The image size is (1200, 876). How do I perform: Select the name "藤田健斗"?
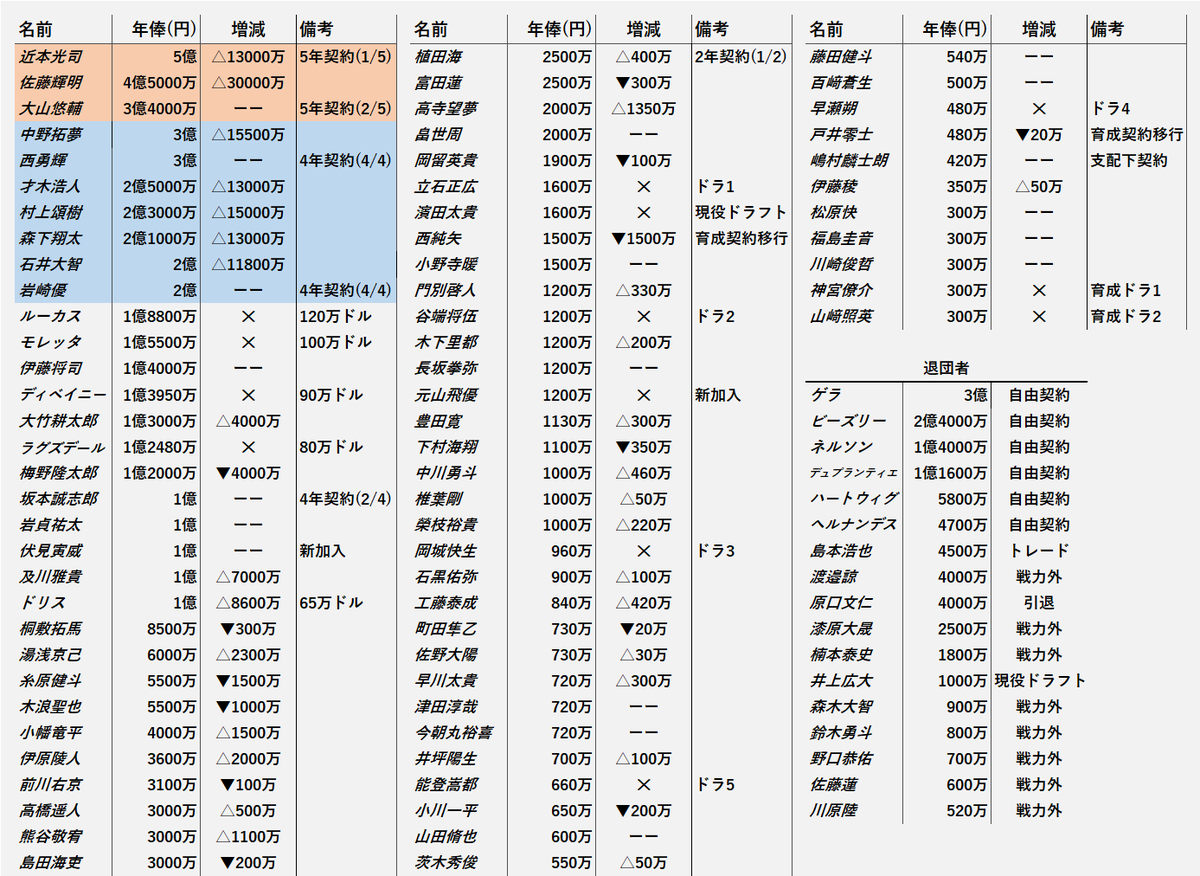[842, 57]
